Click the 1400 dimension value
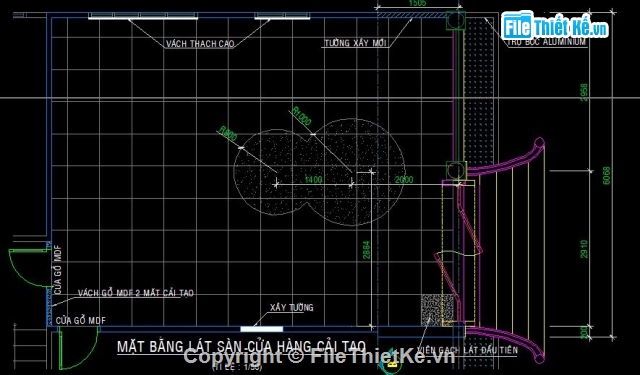640x375 pixels. coord(313,180)
